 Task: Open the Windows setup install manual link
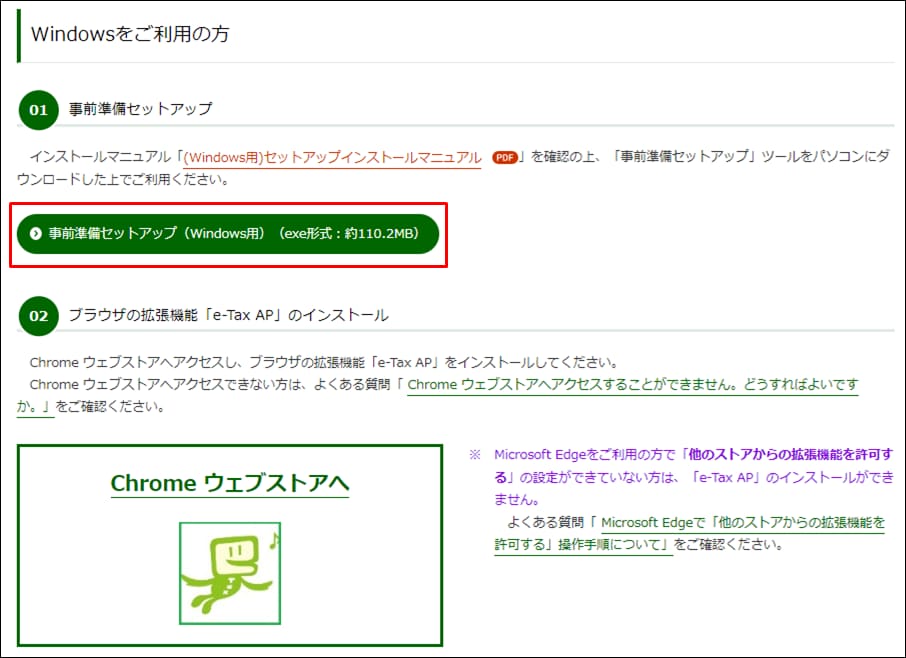[x=332, y=157]
